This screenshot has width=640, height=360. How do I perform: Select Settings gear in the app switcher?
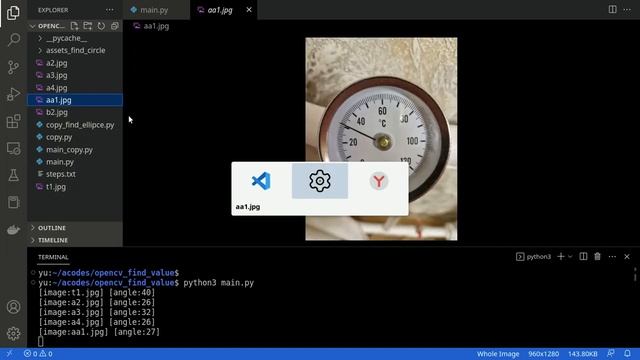click(320, 181)
